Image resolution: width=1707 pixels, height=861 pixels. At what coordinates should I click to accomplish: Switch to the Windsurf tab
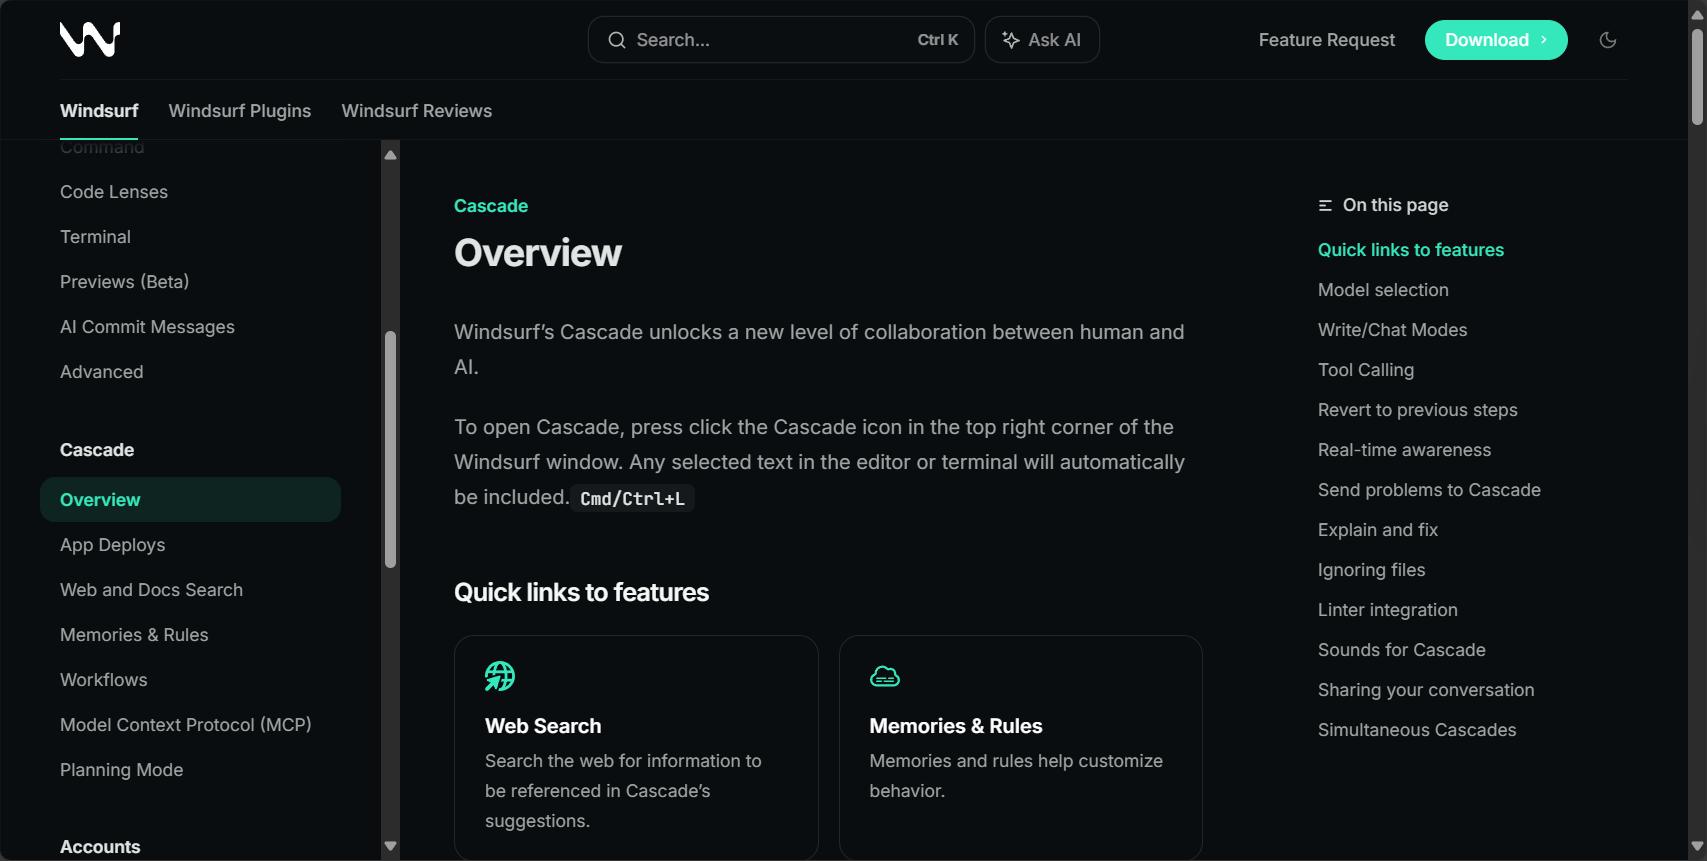99,111
